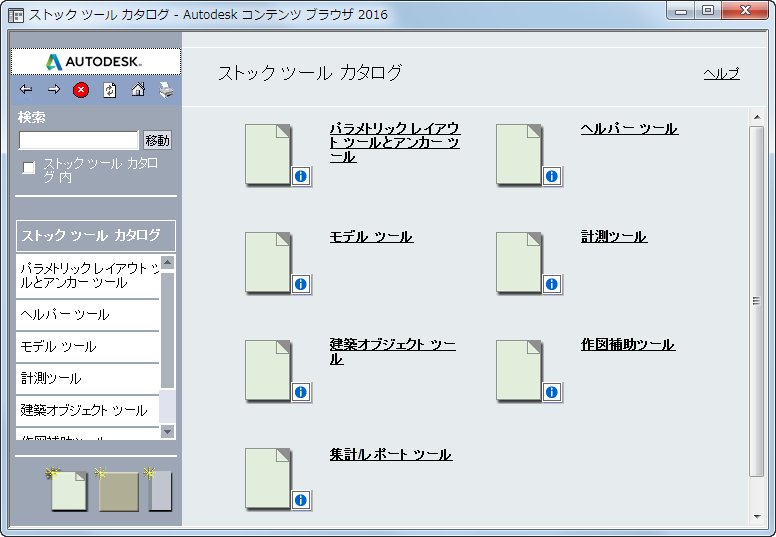
Task: Click the new palette icon (tan square)
Action: [x=118, y=489]
